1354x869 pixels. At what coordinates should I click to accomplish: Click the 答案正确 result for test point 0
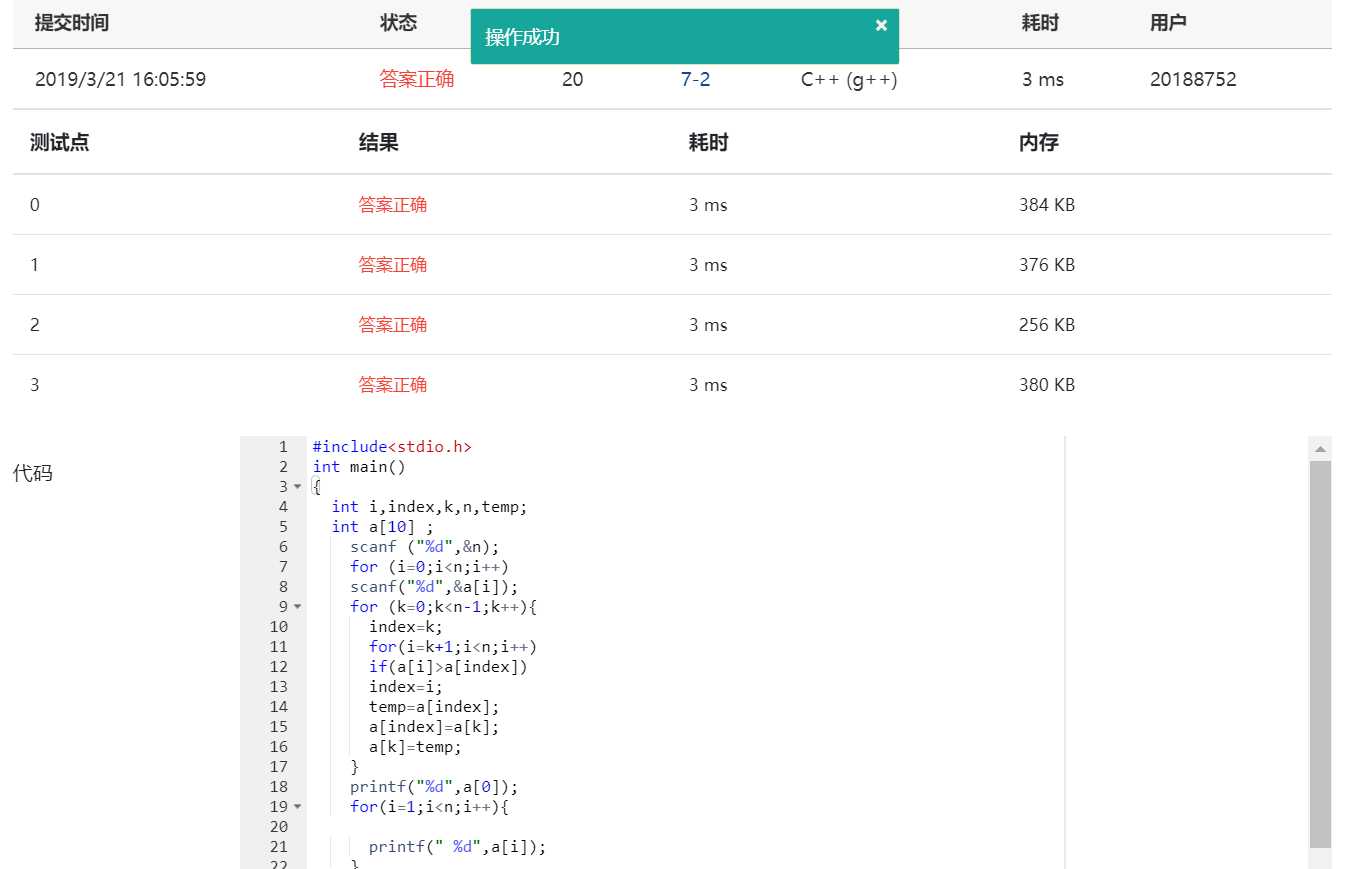(x=393, y=205)
